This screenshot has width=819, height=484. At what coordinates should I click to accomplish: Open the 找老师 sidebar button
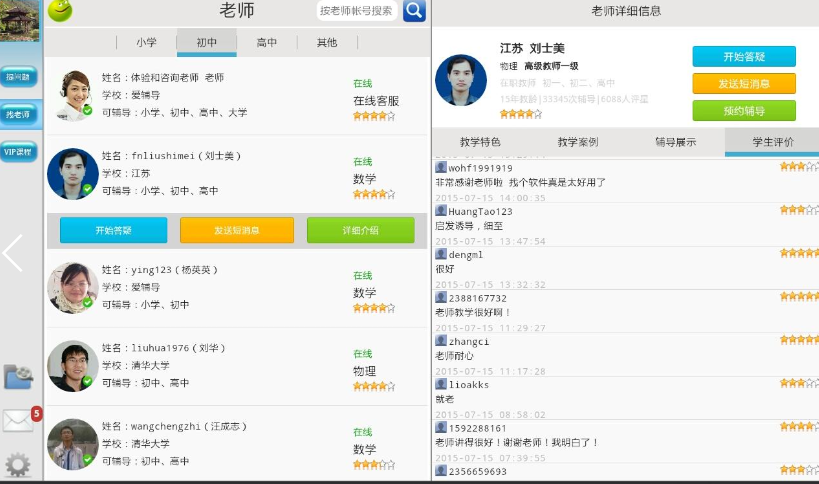(x=18, y=114)
